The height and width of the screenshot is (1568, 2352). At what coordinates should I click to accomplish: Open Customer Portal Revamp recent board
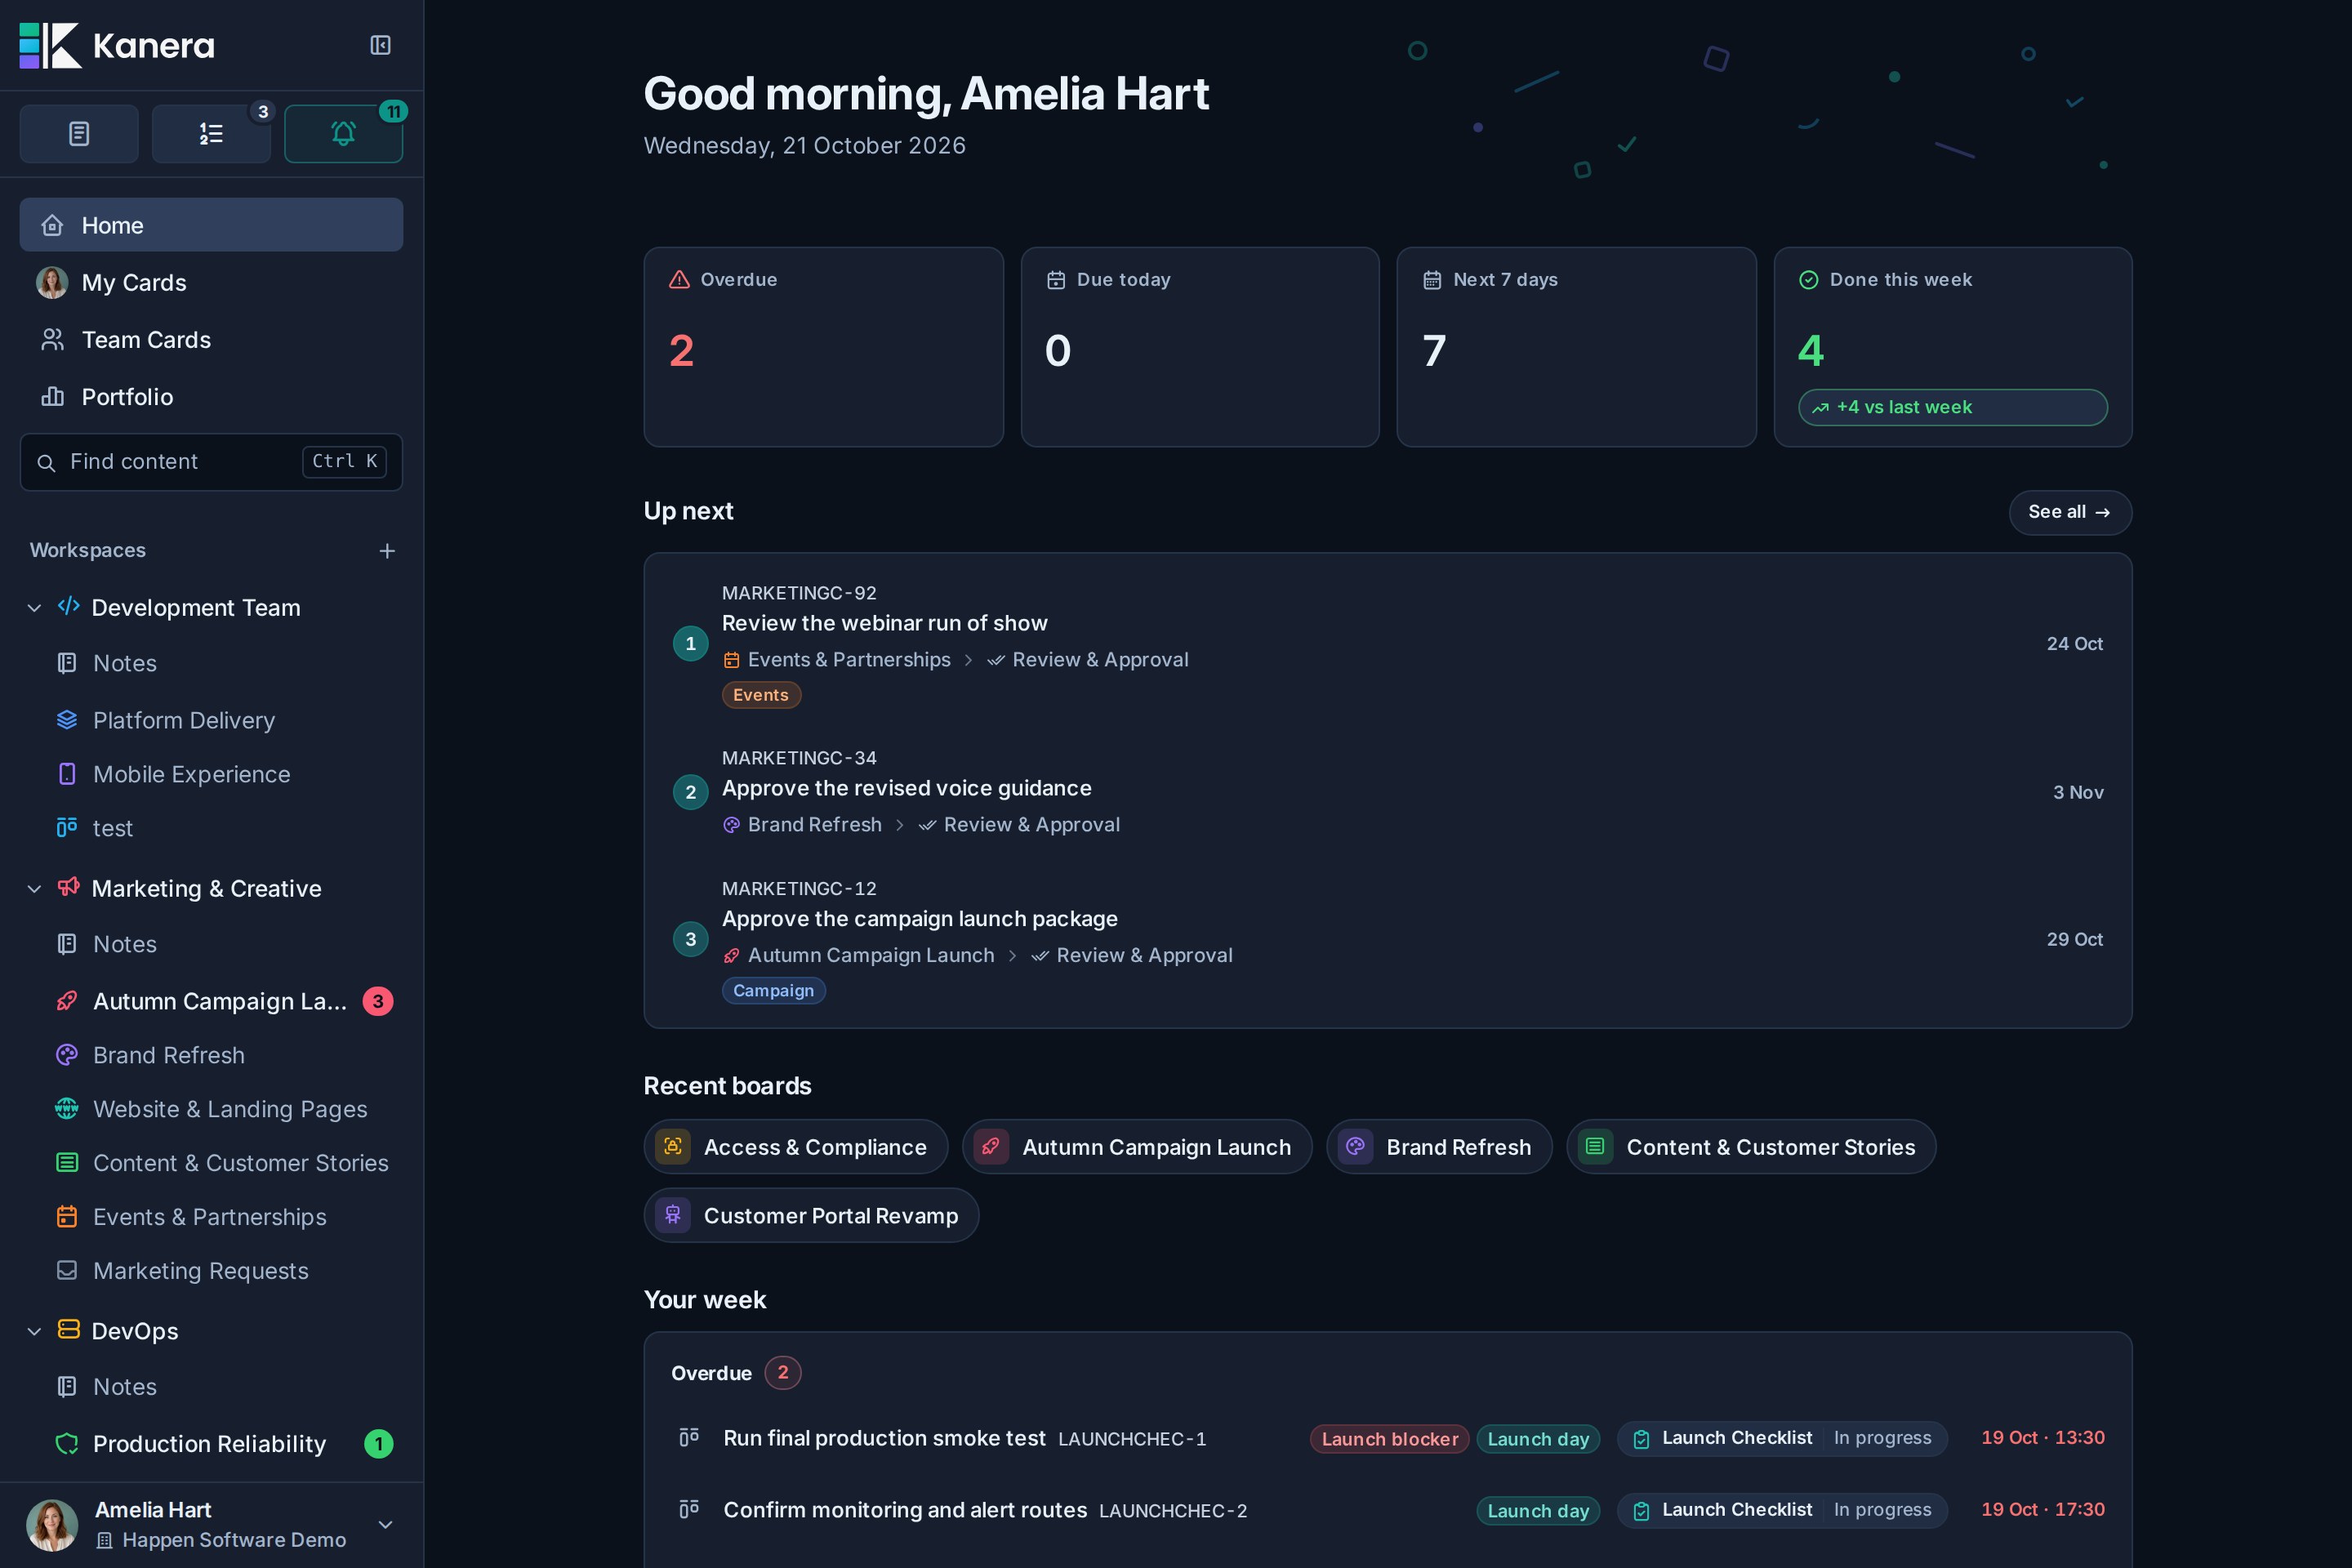811,1215
